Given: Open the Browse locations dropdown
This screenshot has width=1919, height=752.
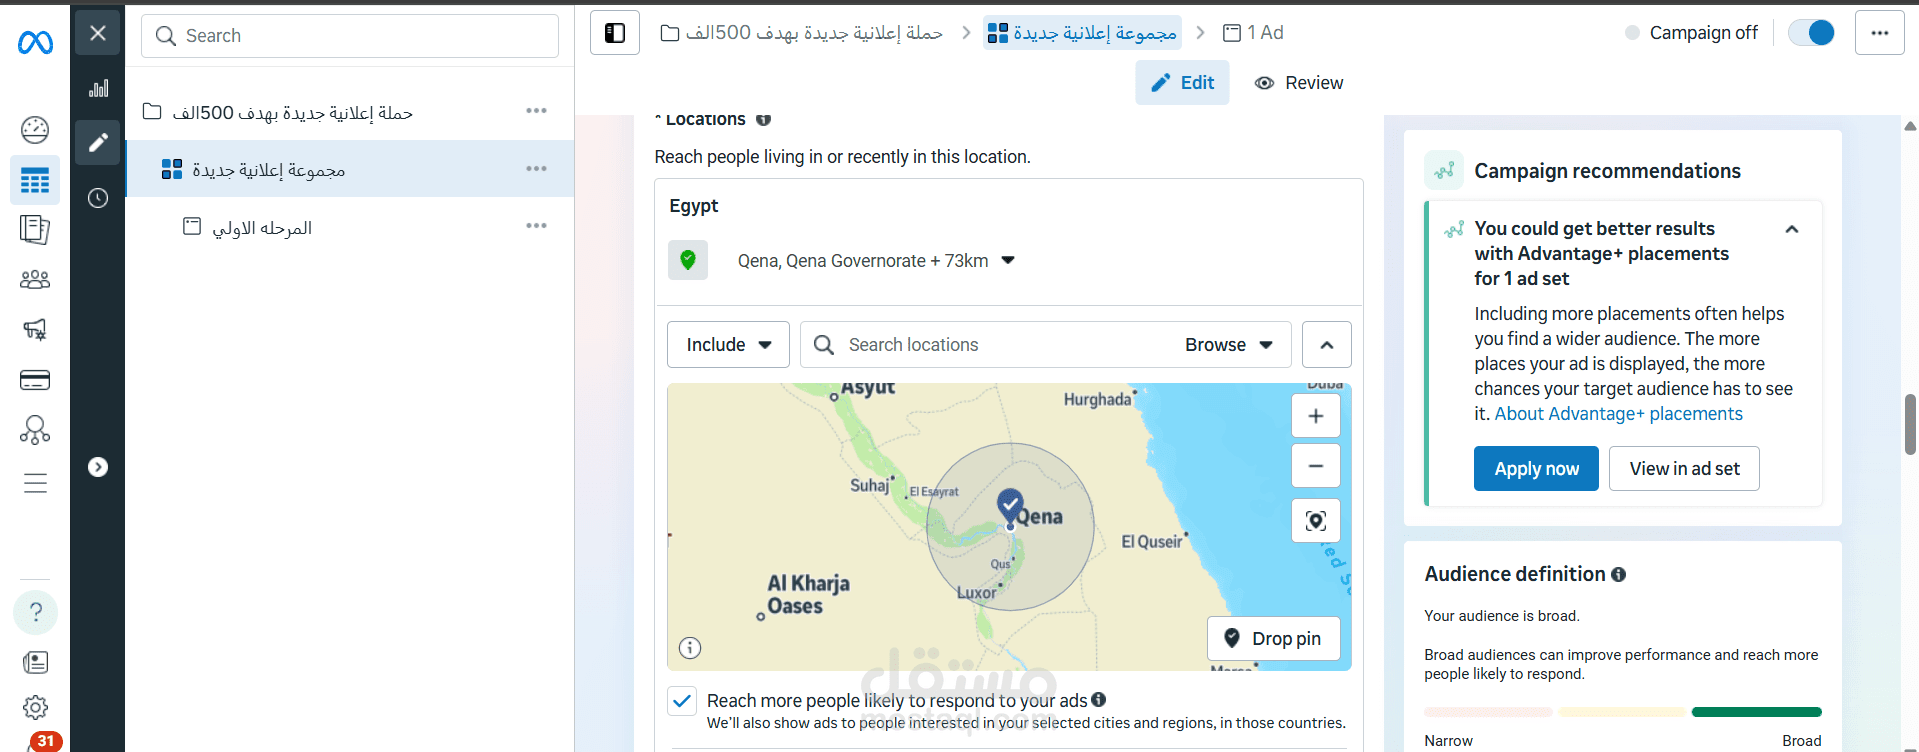Looking at the screenshot, I should [1229, 344].
